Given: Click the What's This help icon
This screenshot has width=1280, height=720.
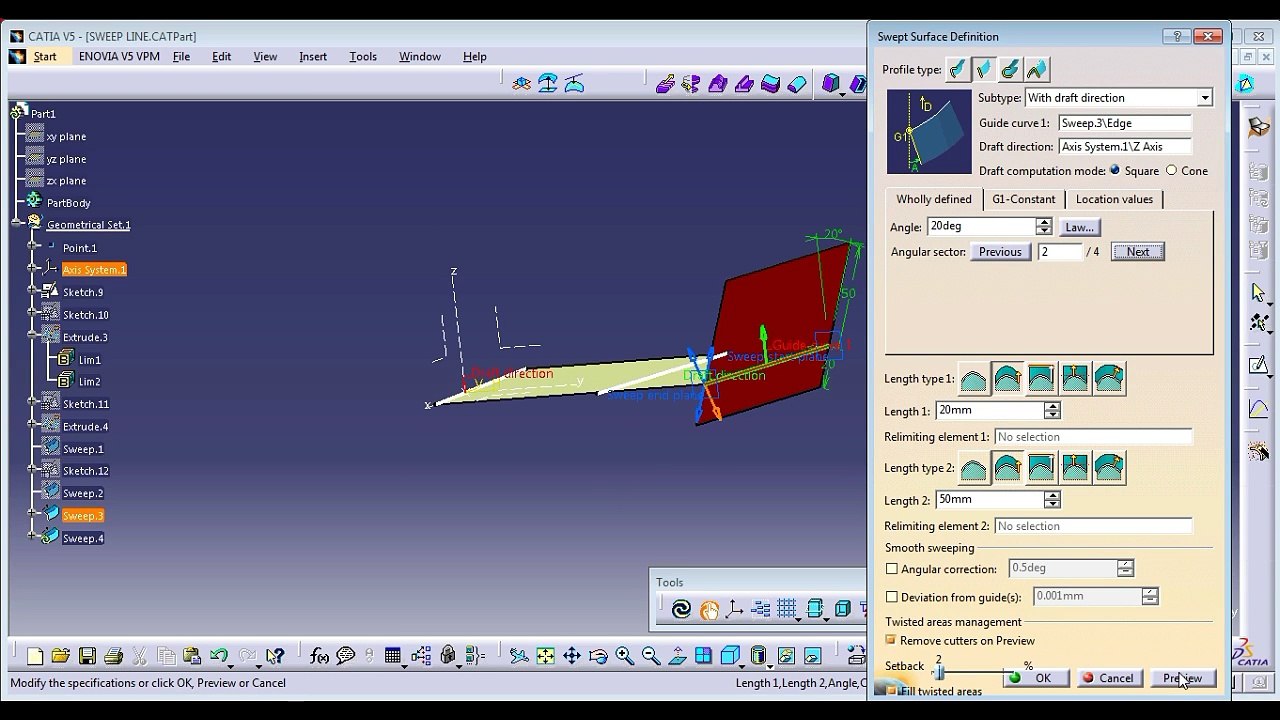Looking at the screenshot, I should pyautogui.click(x=275, y=656).
